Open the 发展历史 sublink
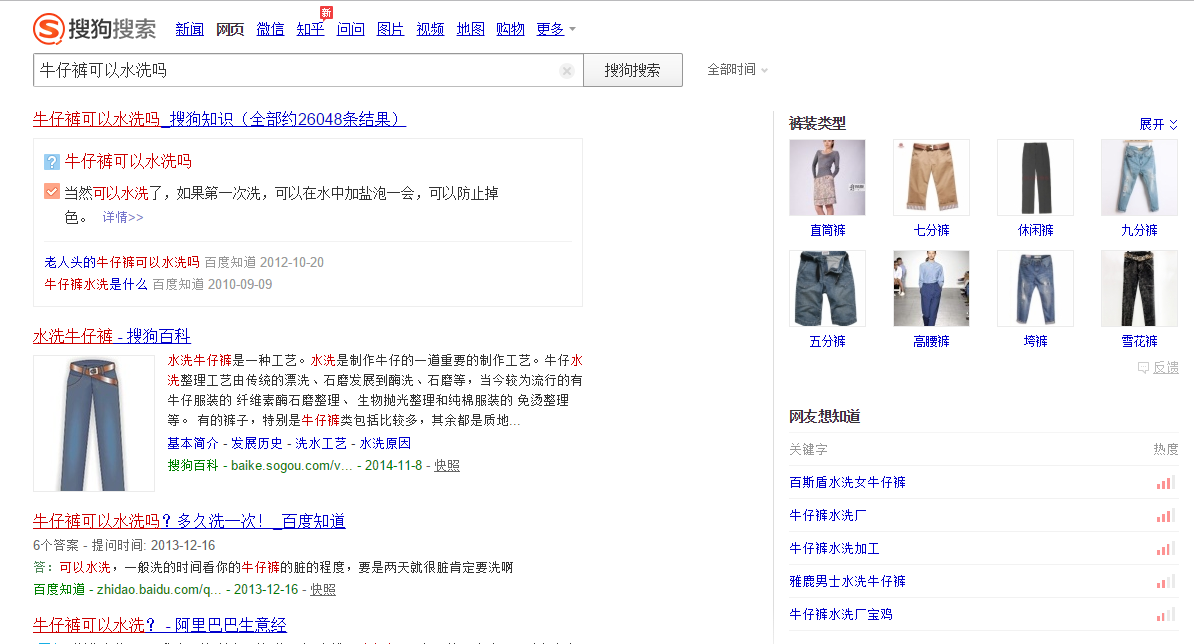The image size is (1194, 644). [x=257, y=443]
